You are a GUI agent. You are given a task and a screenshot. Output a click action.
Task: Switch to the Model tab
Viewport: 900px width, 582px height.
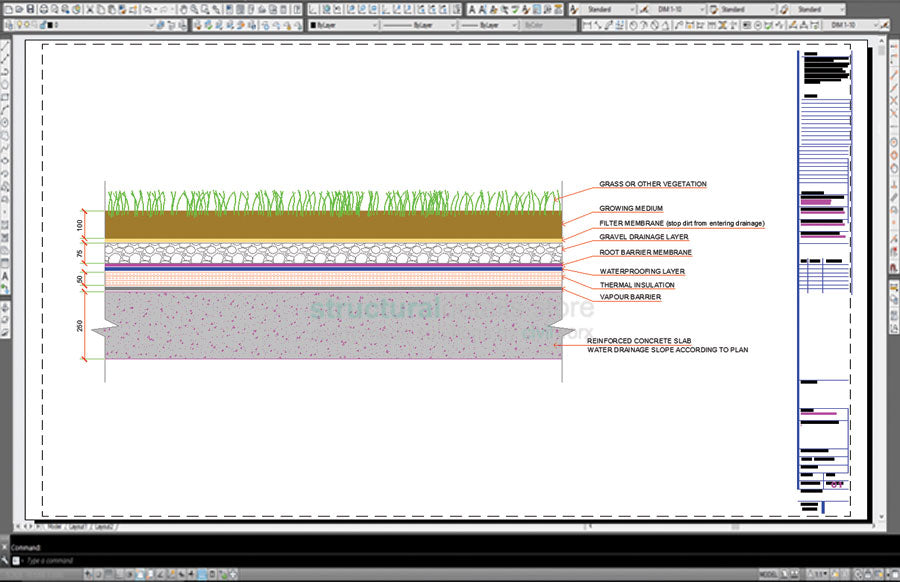[53, 525]
